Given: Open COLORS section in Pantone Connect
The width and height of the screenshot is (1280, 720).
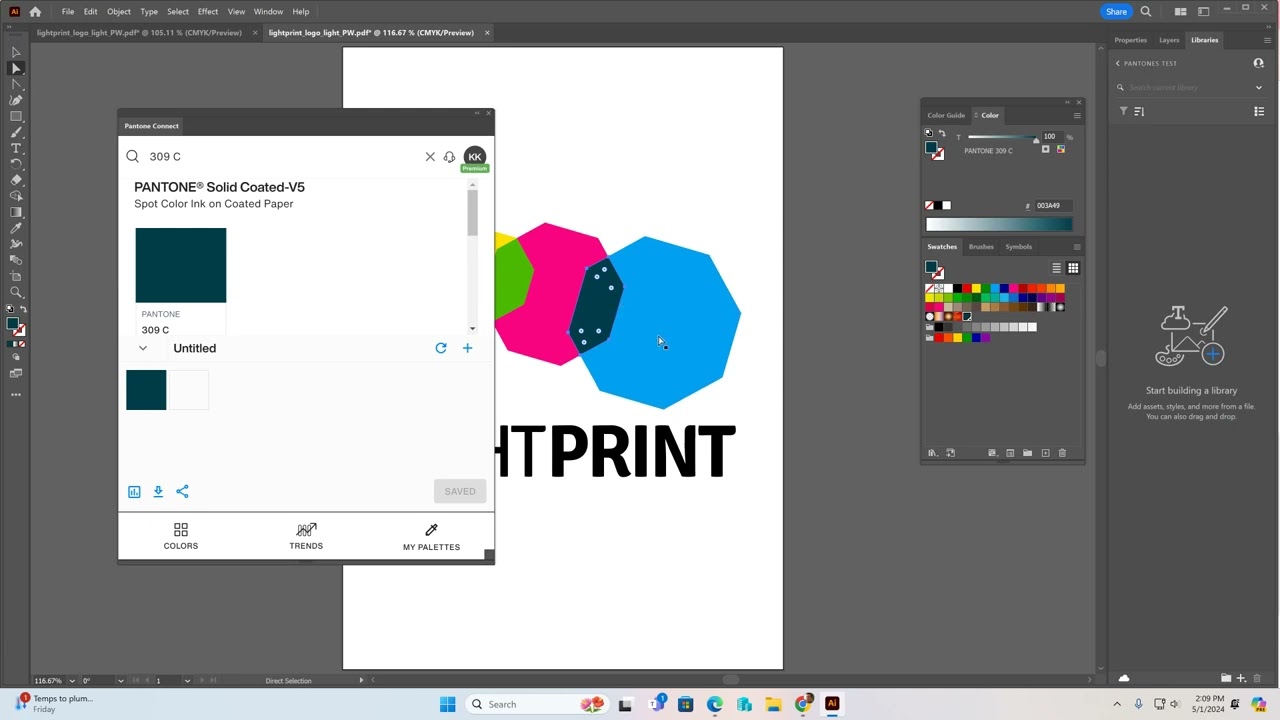Looking at the screenshot, I should 181,536.
